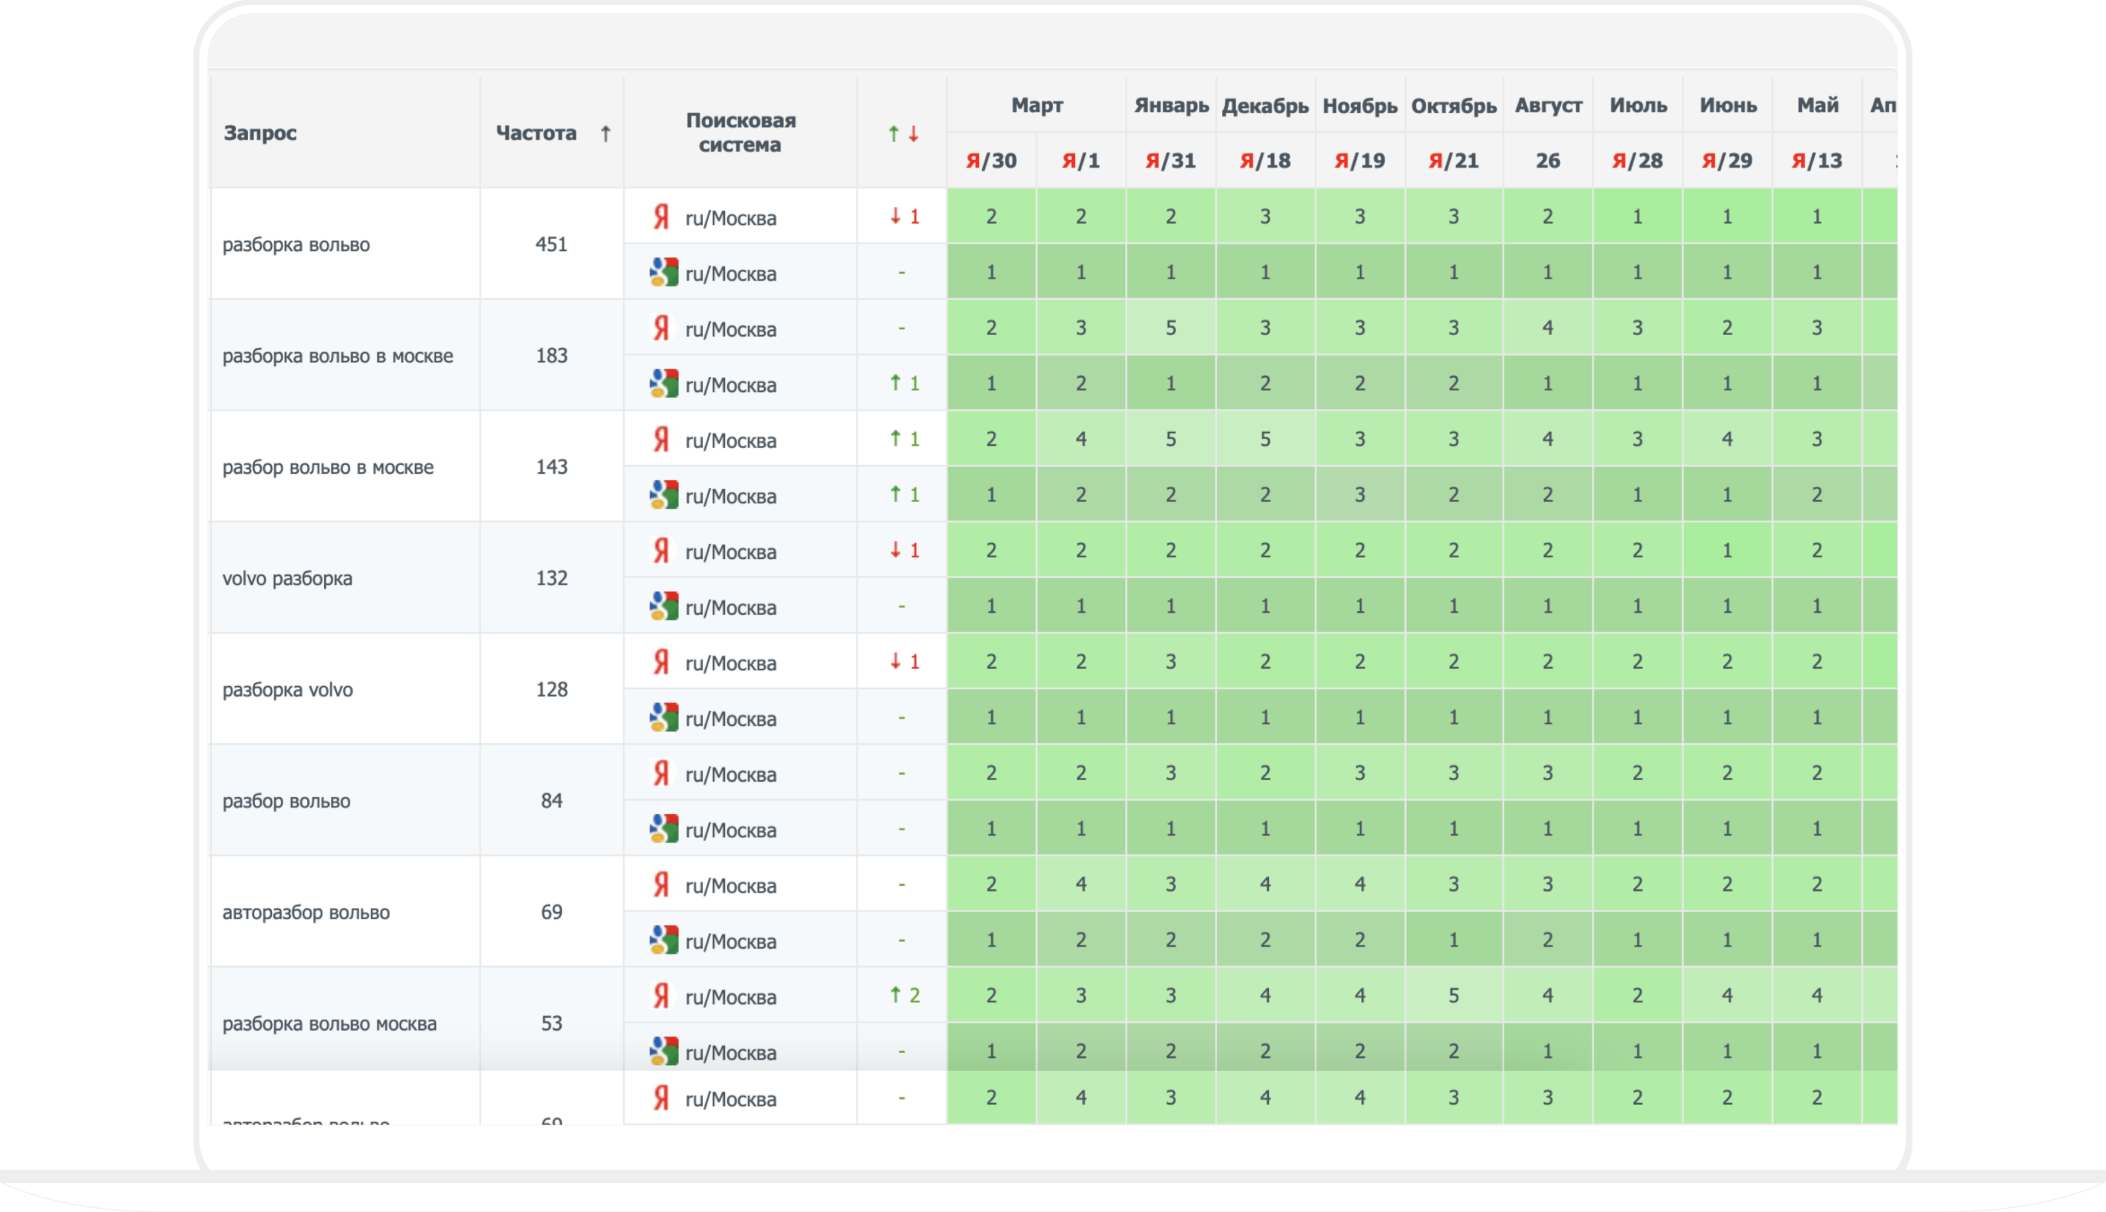This screenshot has width=2106, height=1212.
Task: Click the red down arrow in header
Action: click(913, 133)
